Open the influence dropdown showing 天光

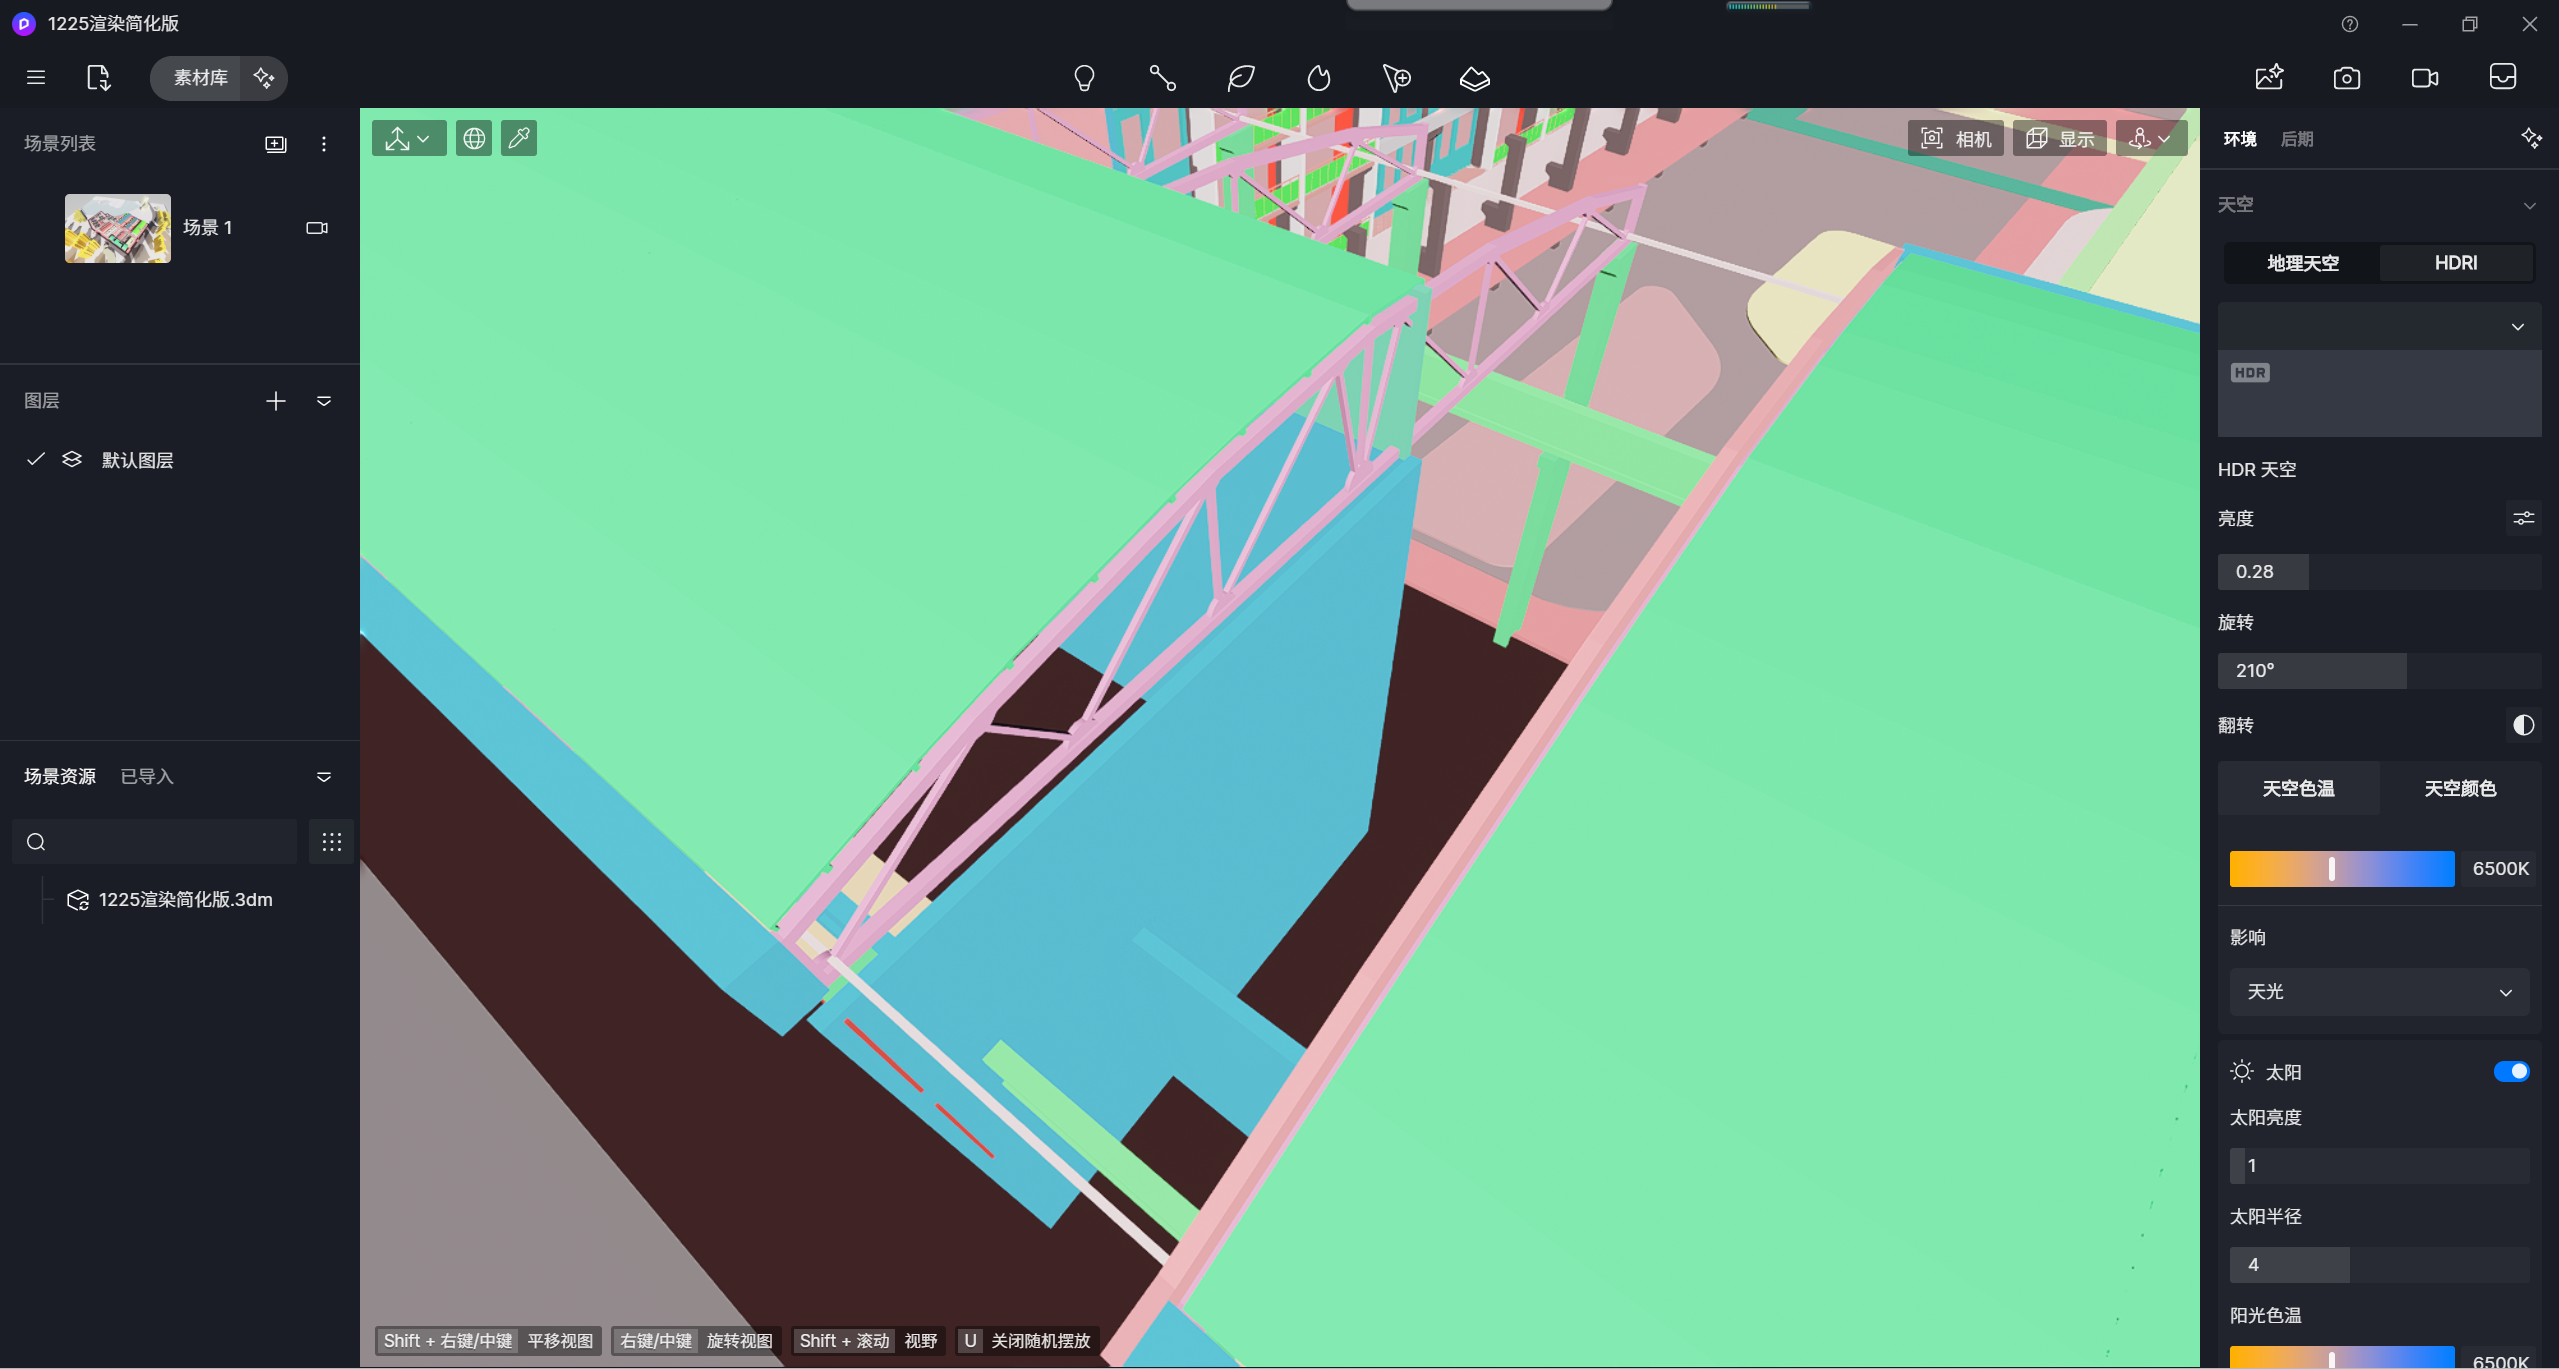2379,992
